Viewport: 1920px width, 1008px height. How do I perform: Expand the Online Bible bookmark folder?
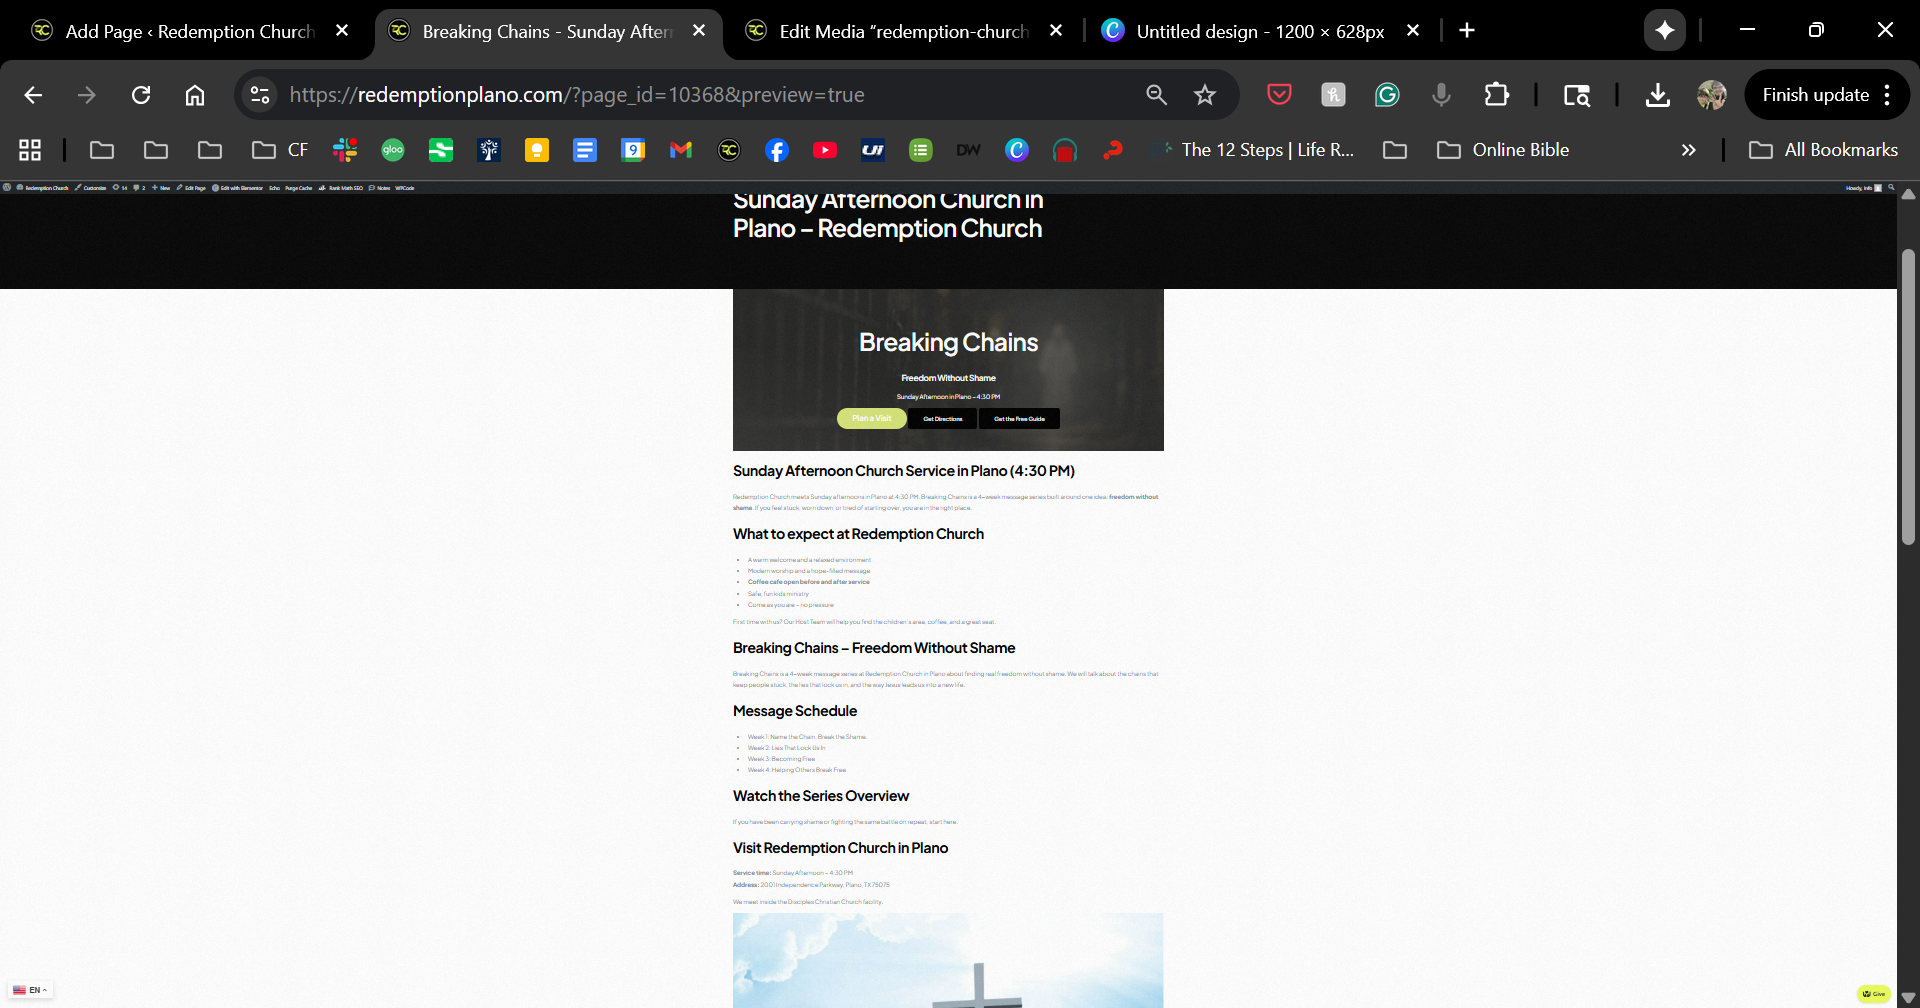(1503, 150)
